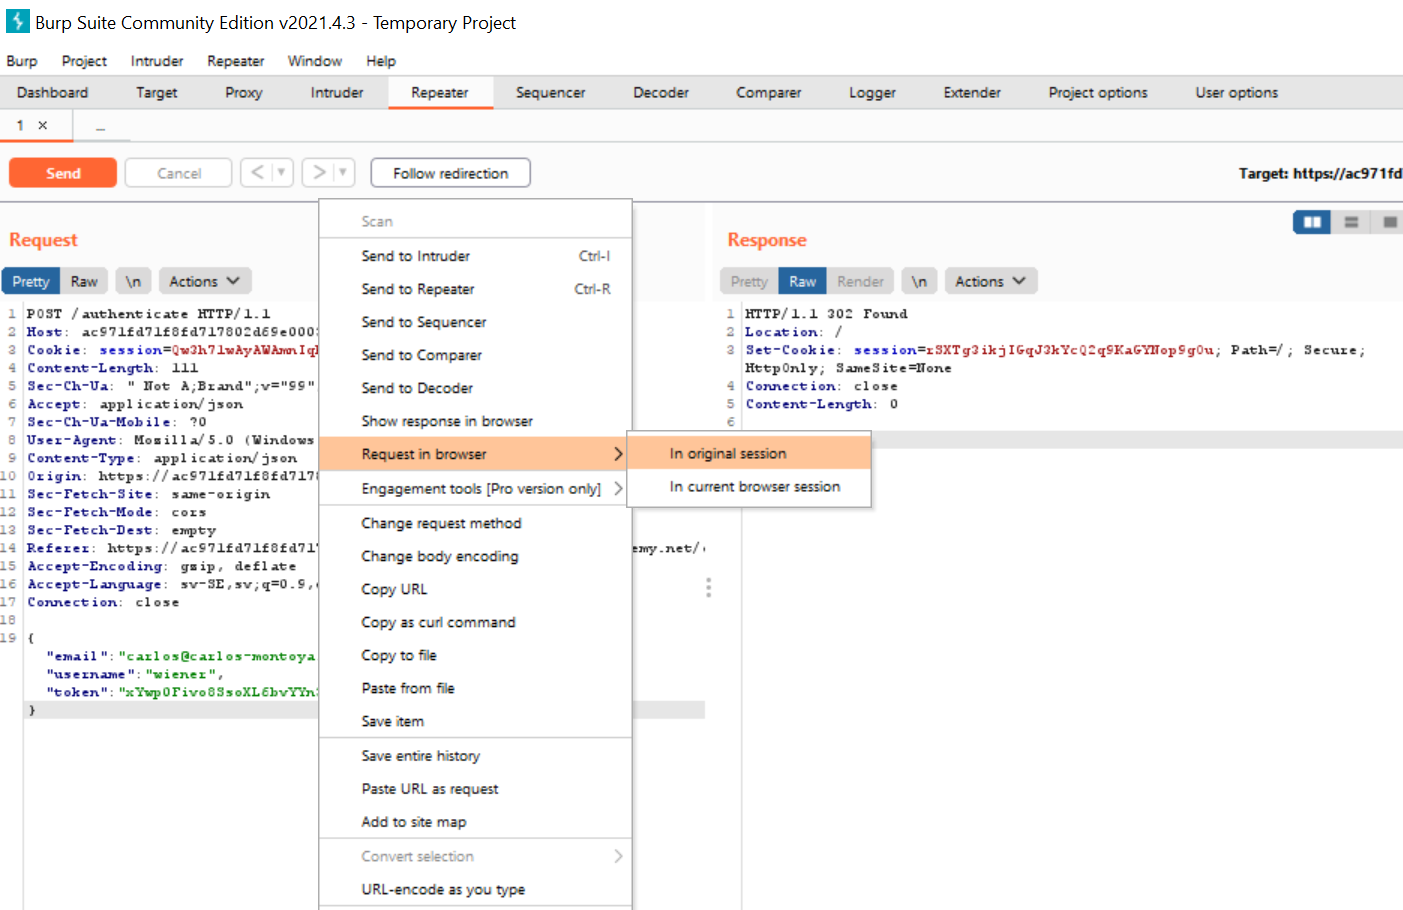The image size is (1403, 910).
Task: Toggle non-printable characters in Response pane
Action: [x=919, y=281]
